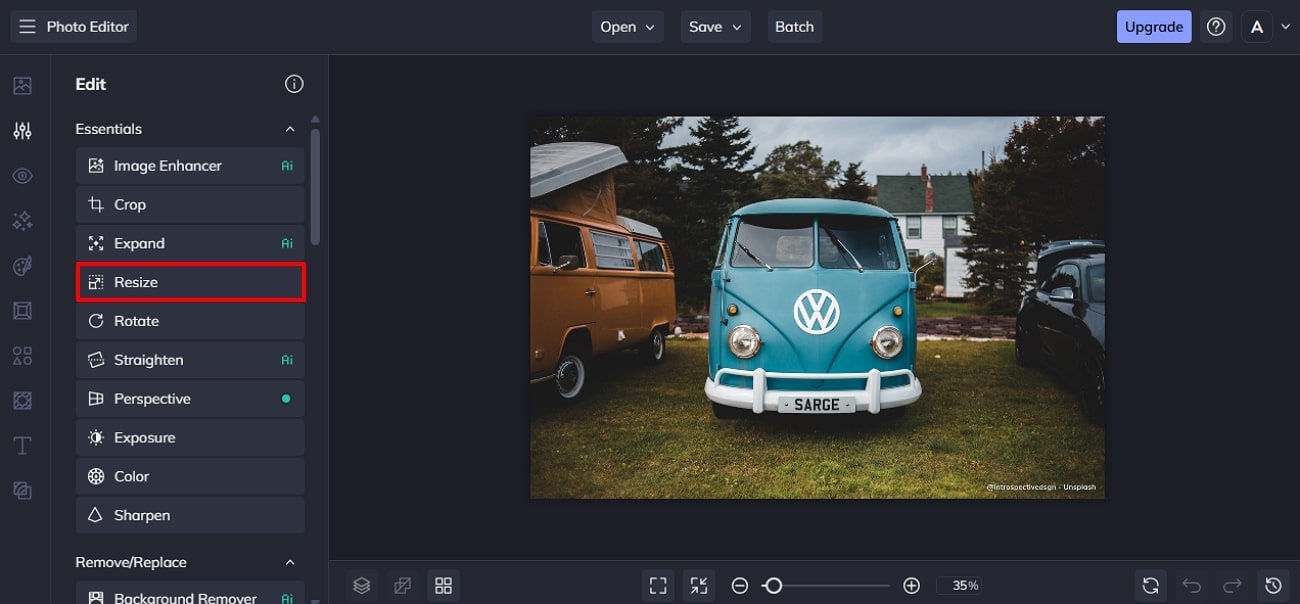Open the hamburger menu next to Photo Editor

[27, 27]
